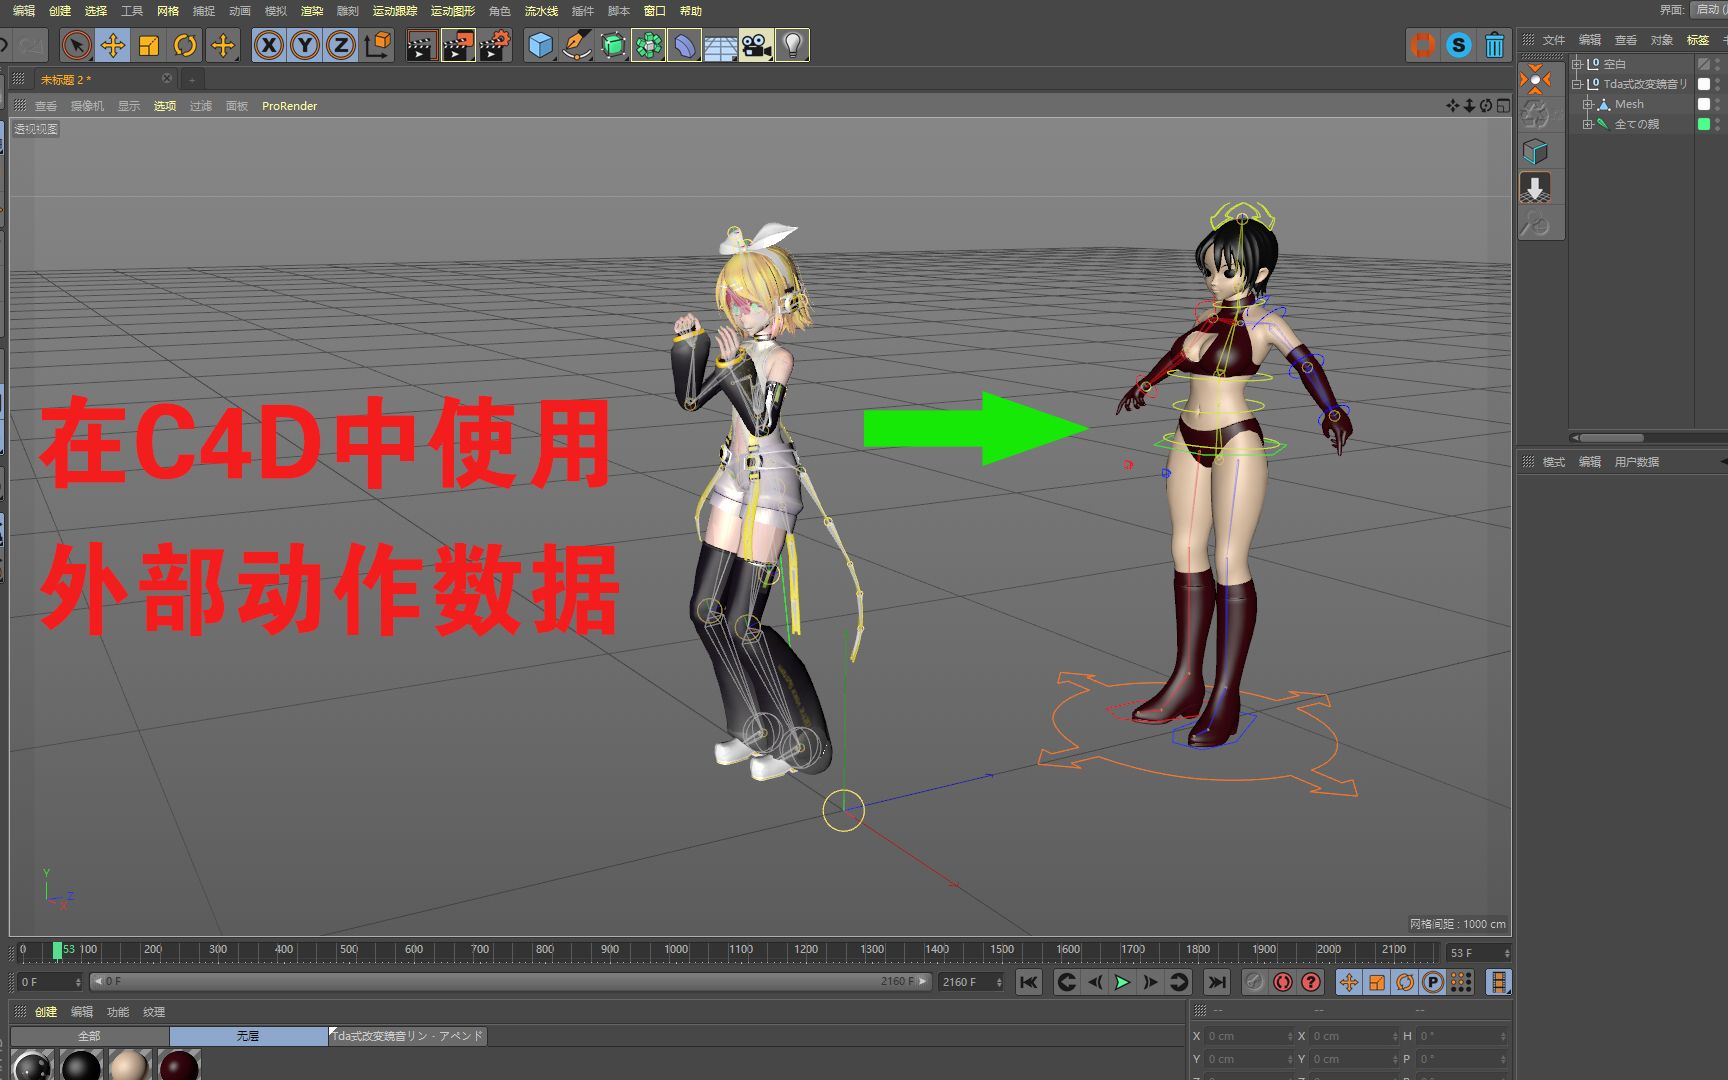1728x1080 pixels.
Task: Click the red question mark keyframe selection button
Action: 1311,982
